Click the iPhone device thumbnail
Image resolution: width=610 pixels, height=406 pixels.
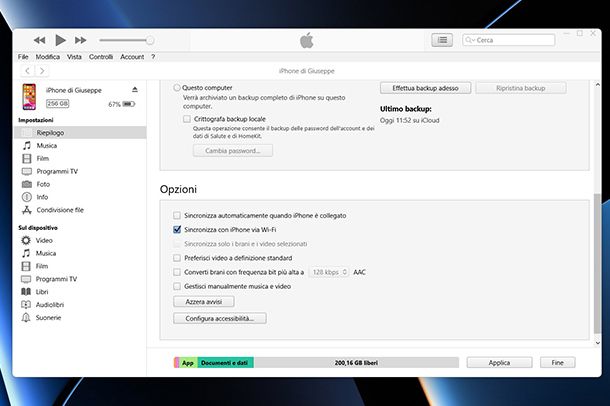pos(29,96)
